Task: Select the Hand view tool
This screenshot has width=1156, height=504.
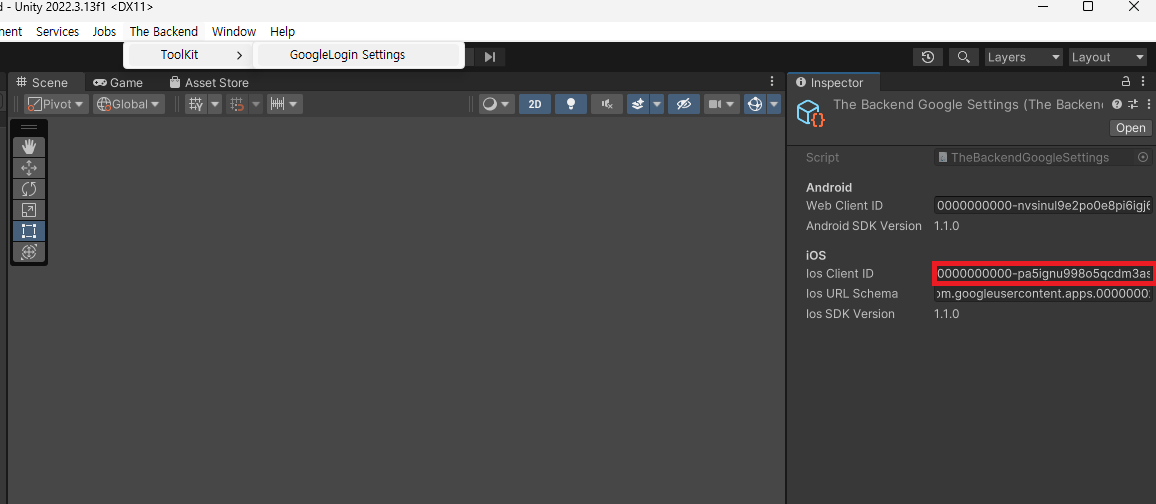Action: (x=29, y=147)
